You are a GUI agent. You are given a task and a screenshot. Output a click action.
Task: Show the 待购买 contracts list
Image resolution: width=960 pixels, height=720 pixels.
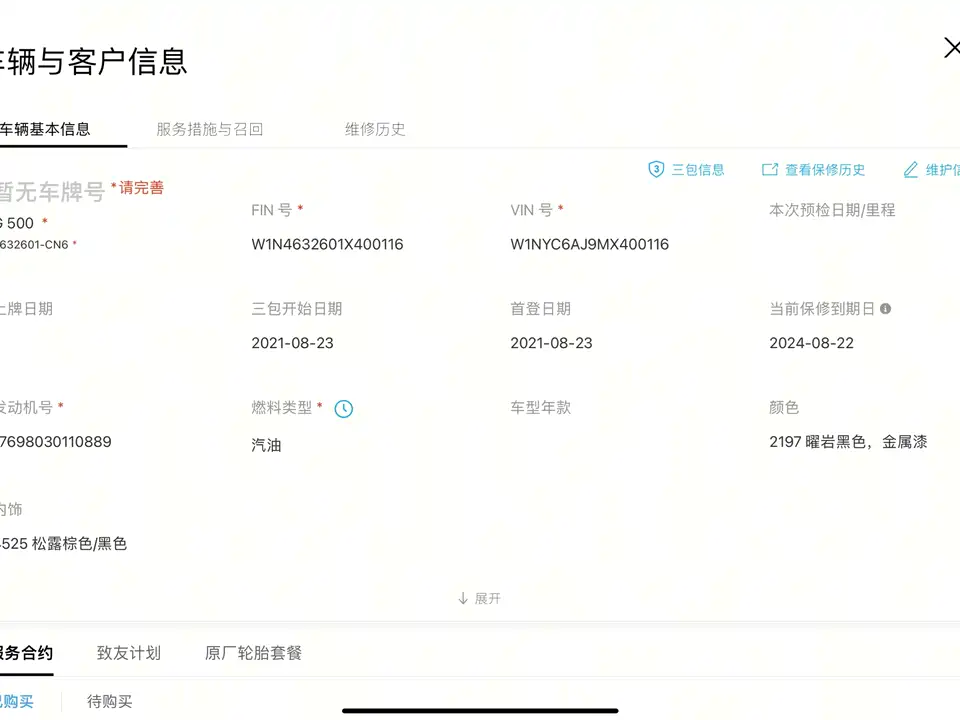109,702
